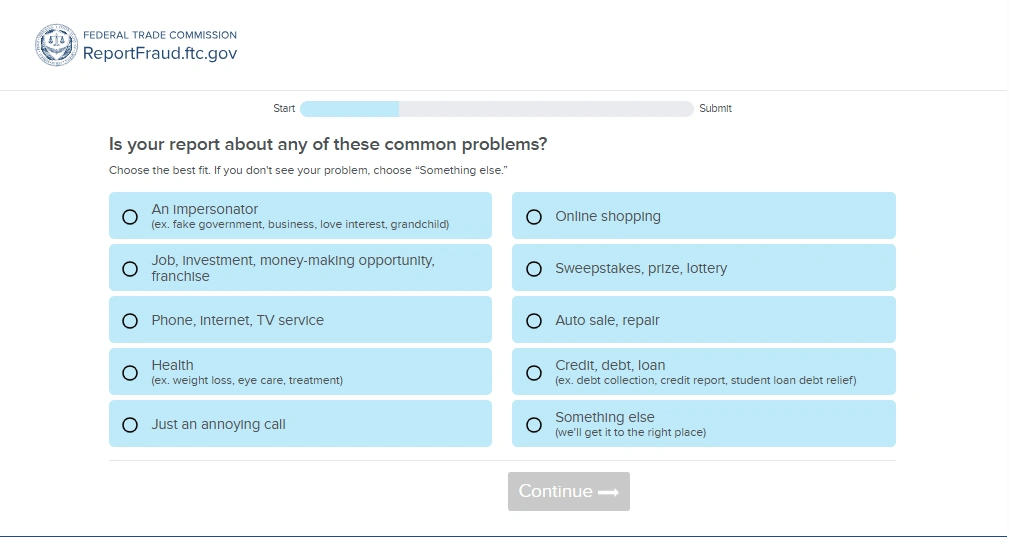Select Sweepstakes, prize, lottery option

click(x=534, y=269)
